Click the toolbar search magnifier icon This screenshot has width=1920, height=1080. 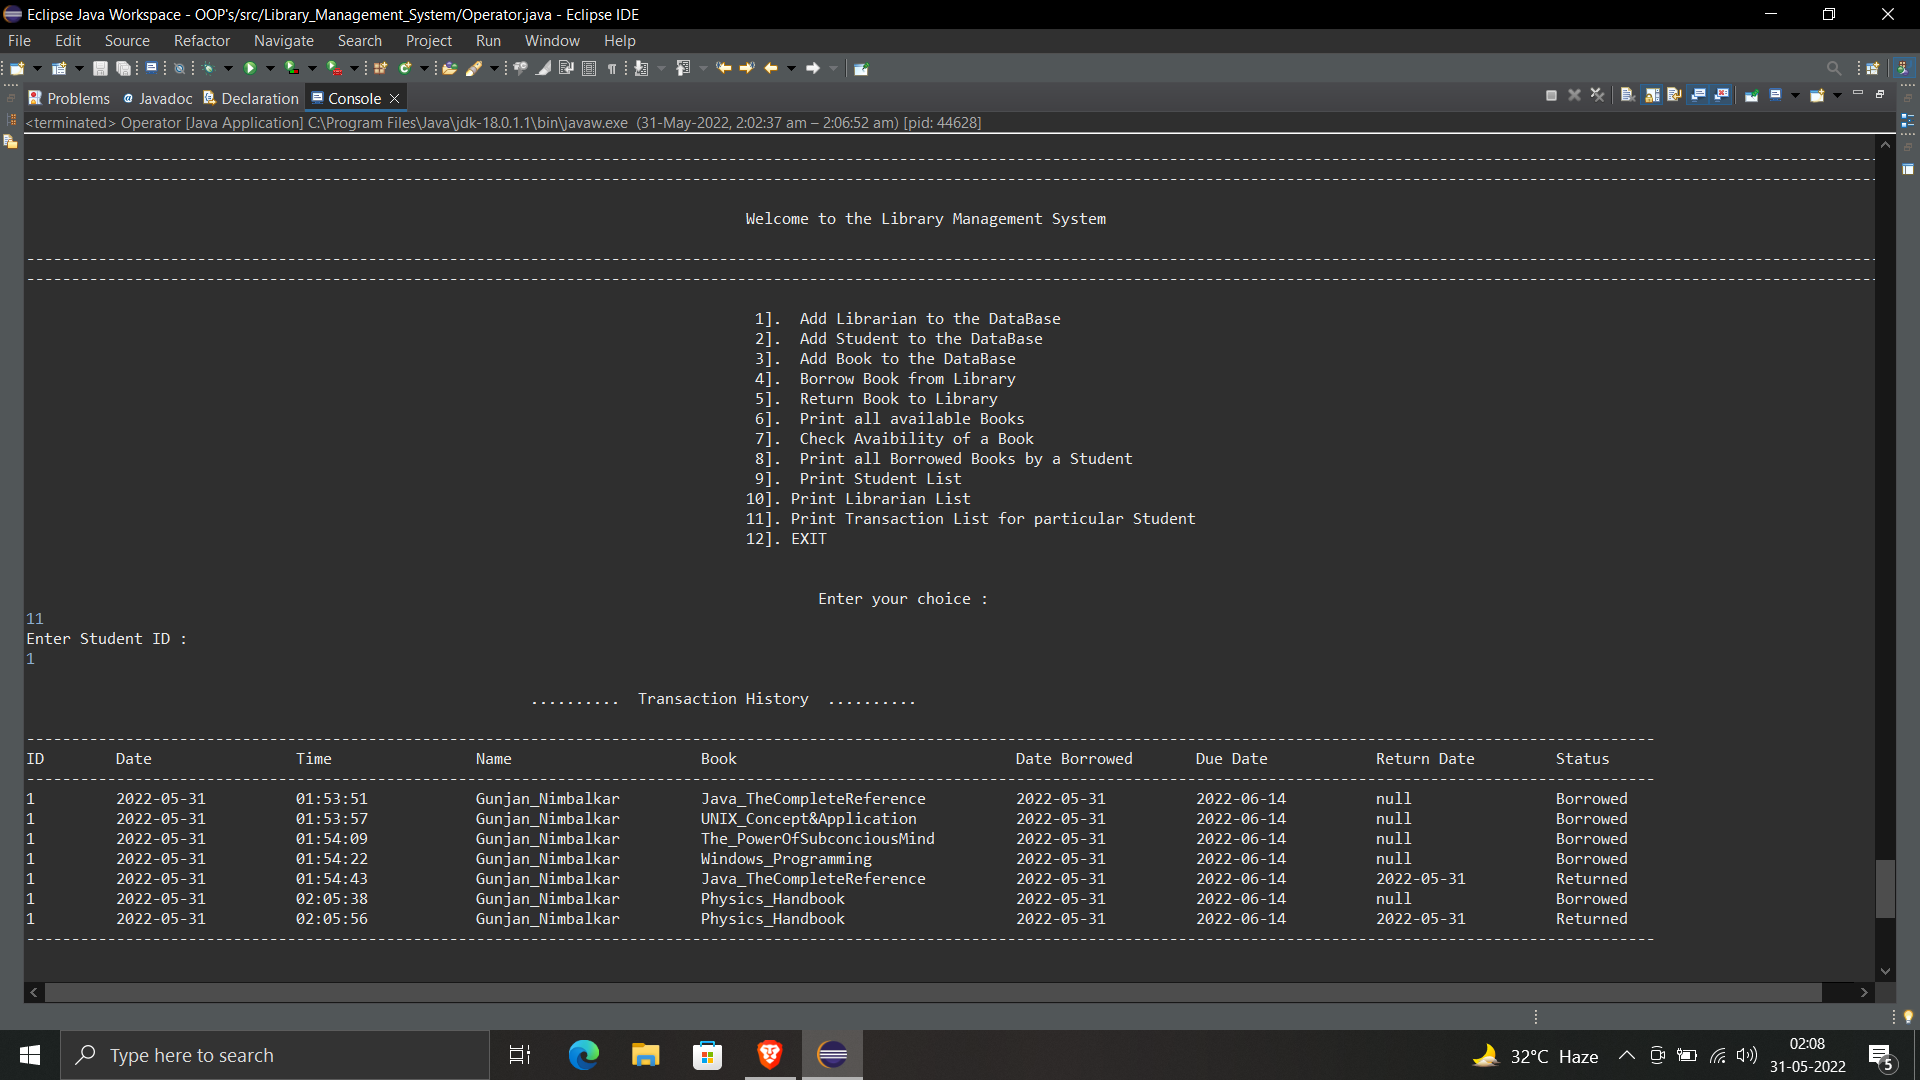click(1833, 68)
